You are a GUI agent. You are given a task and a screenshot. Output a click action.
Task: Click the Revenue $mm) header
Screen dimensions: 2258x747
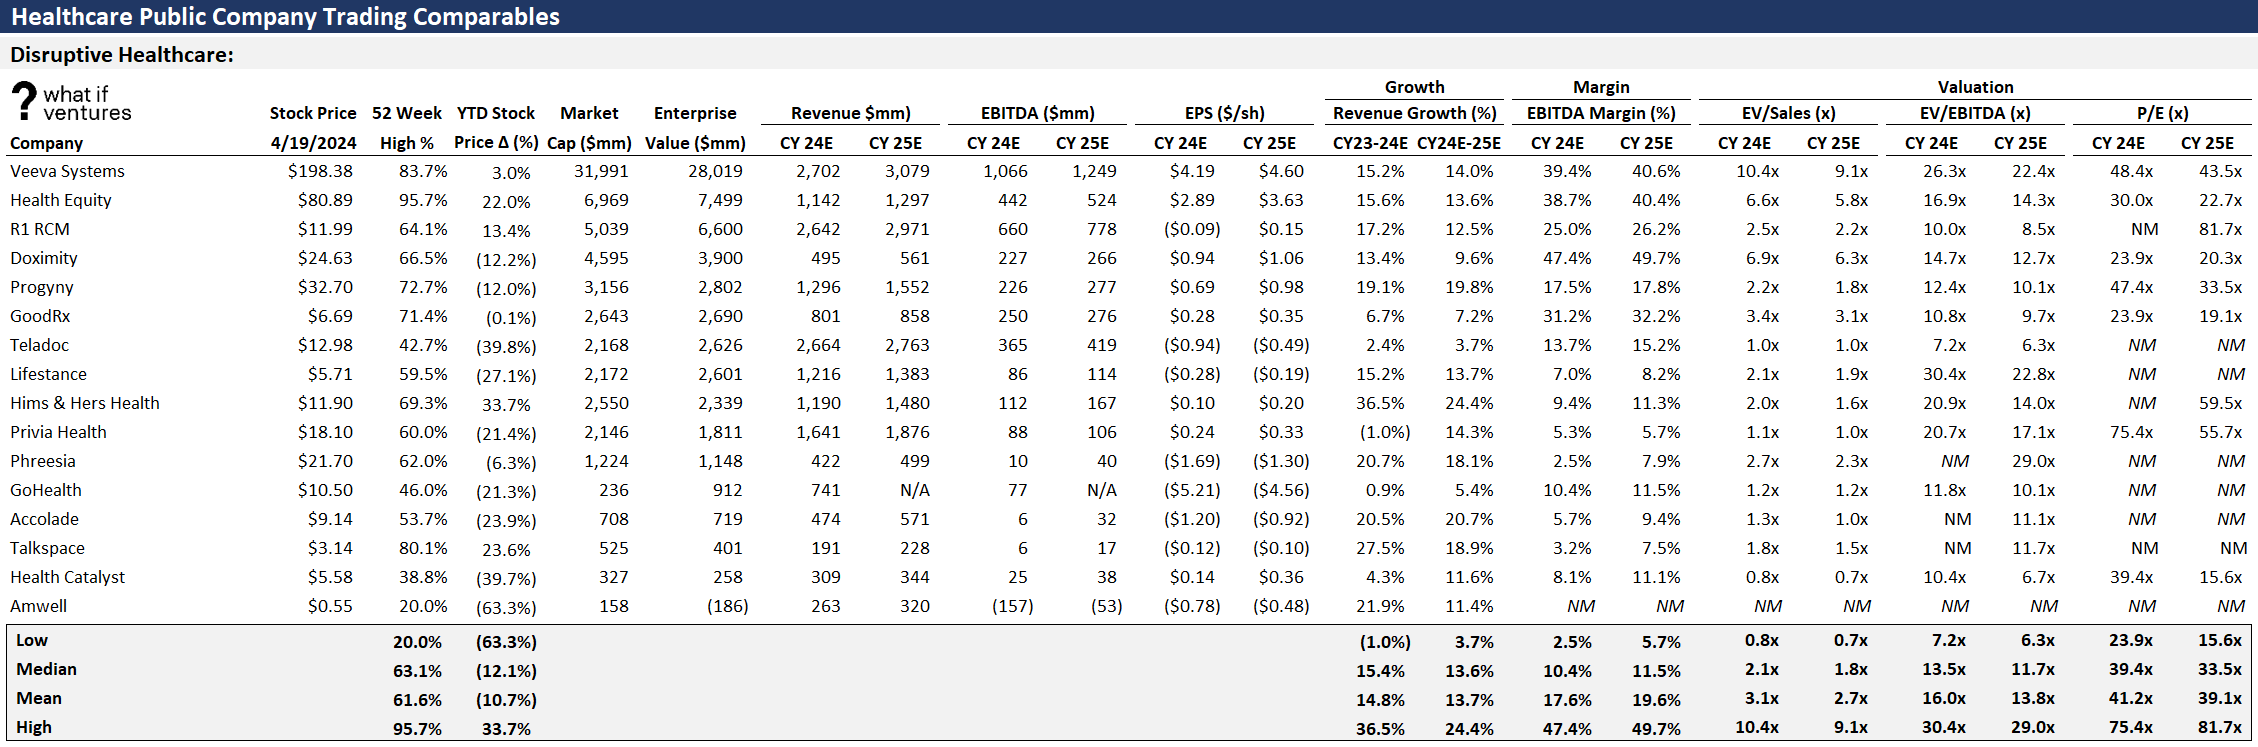[x=851, y=113]
